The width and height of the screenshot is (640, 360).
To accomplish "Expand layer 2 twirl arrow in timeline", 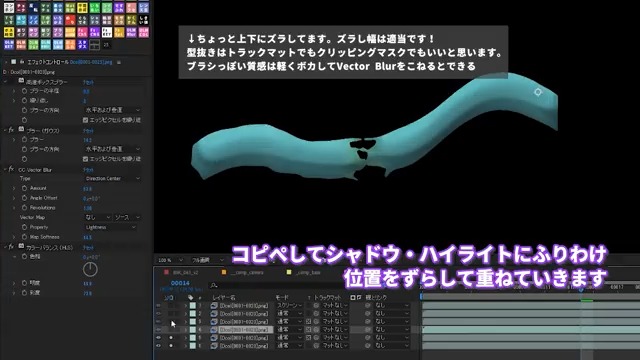I will coord(186,313).
